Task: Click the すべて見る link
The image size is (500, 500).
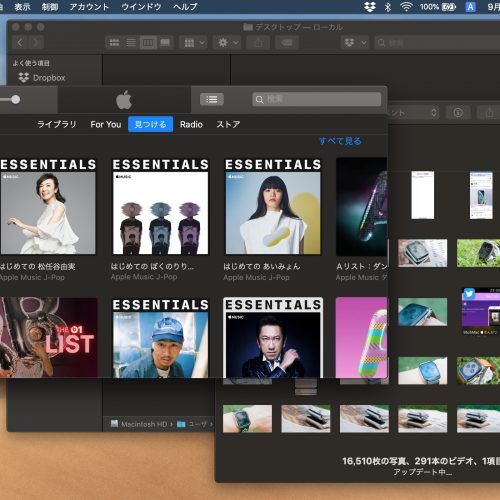Action: 340,141
